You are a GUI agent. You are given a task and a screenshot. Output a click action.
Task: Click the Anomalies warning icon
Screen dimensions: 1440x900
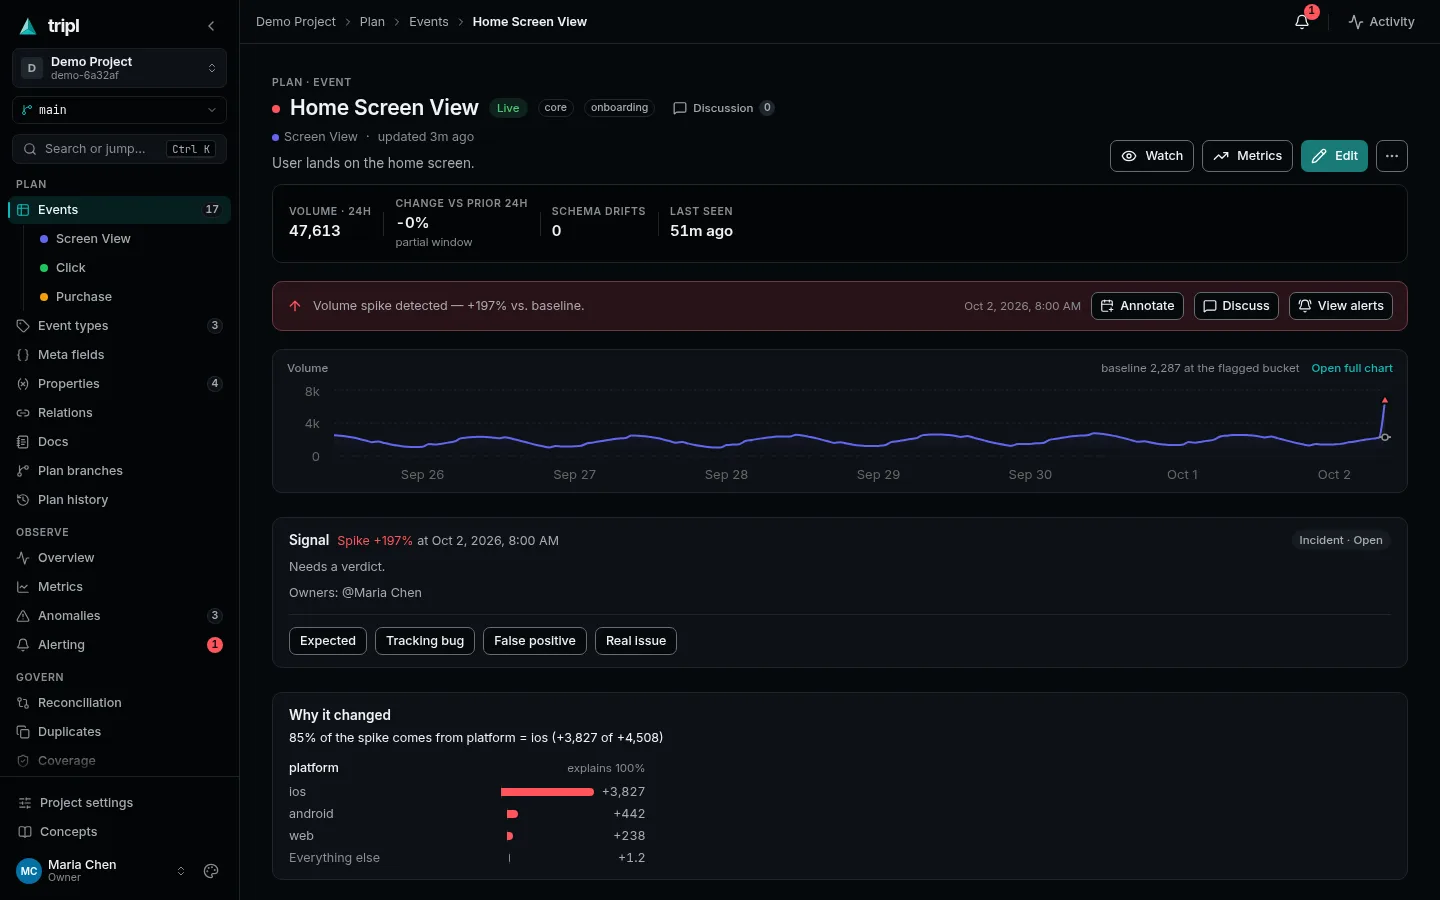[x=23, y=616]
